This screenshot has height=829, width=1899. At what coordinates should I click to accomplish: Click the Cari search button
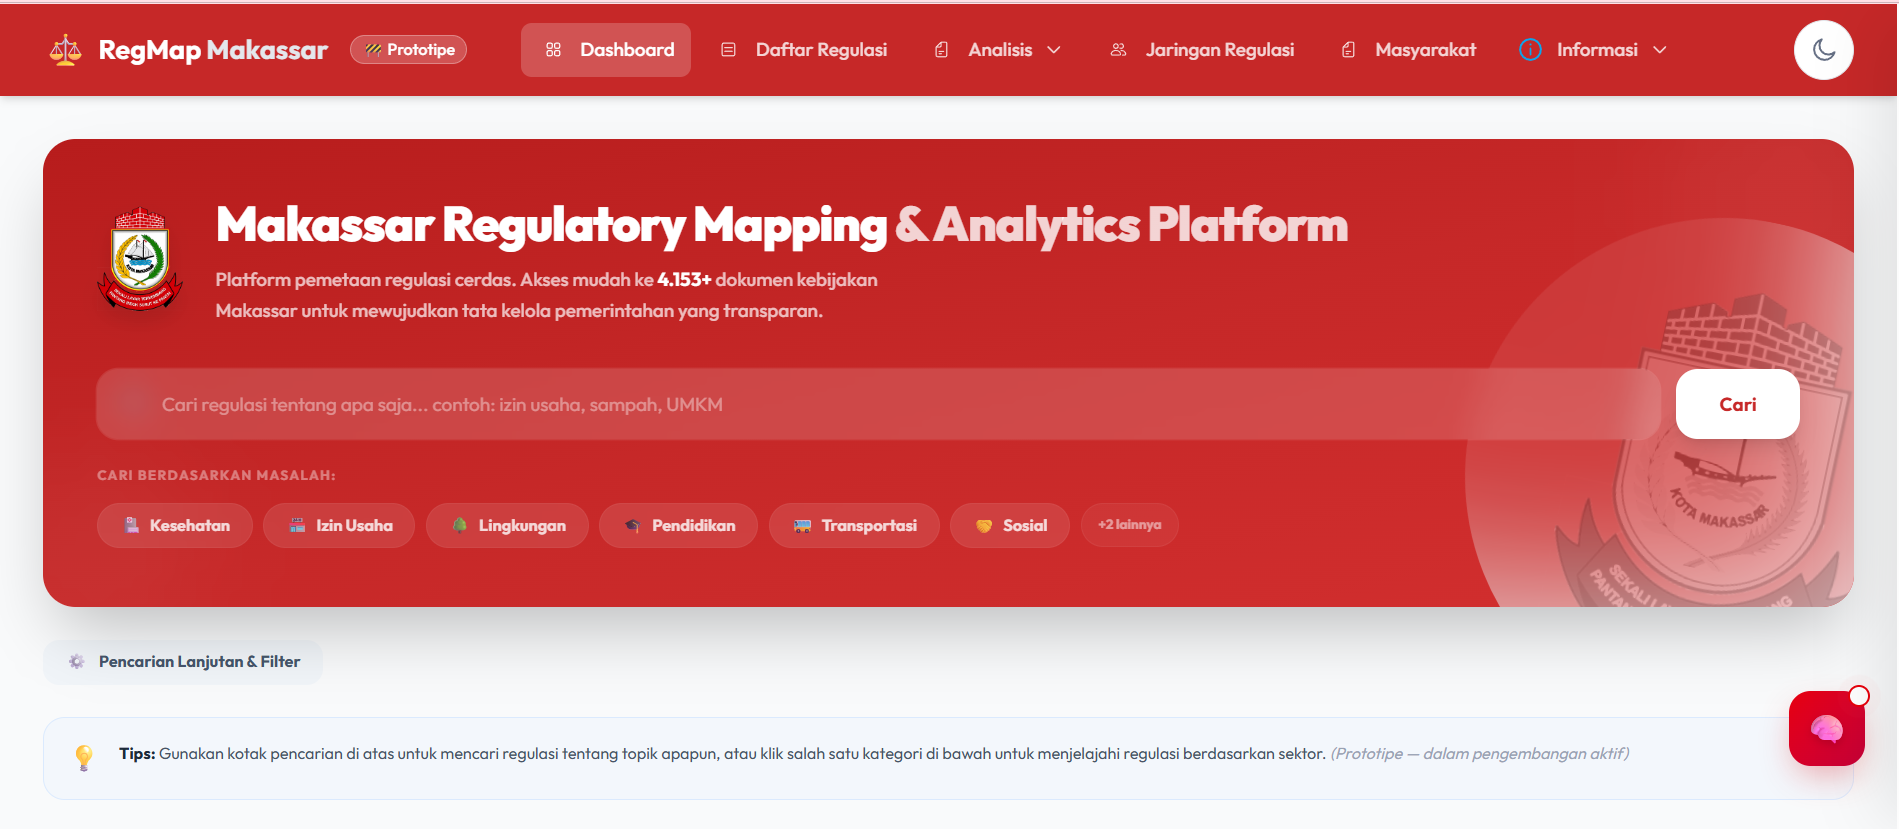[x=1738, y=404]
